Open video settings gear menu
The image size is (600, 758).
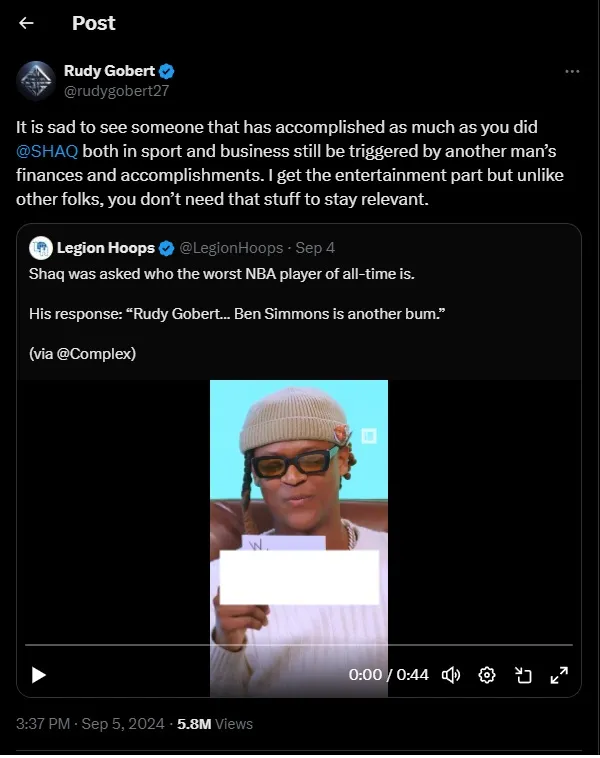click(486, 675)
